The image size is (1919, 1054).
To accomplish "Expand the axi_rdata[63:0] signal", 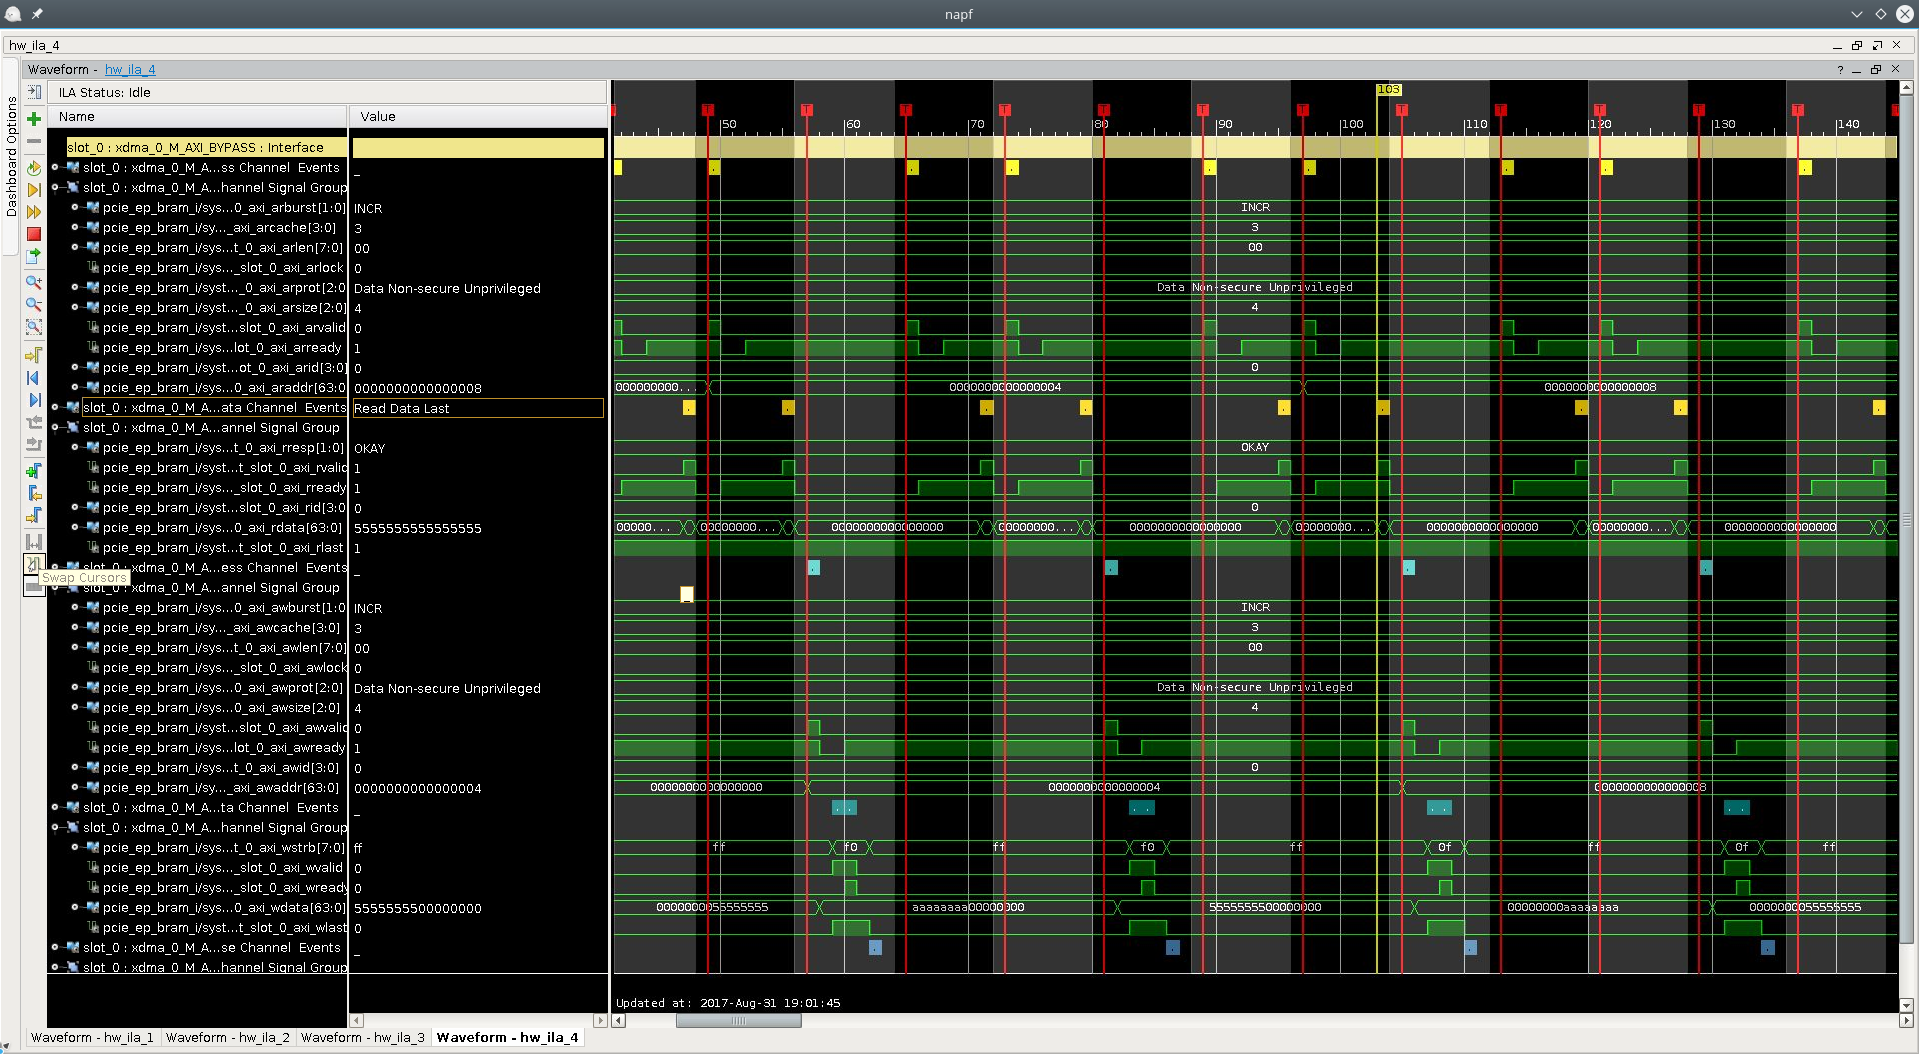I will pyautogui.click(x=75, y=528).
